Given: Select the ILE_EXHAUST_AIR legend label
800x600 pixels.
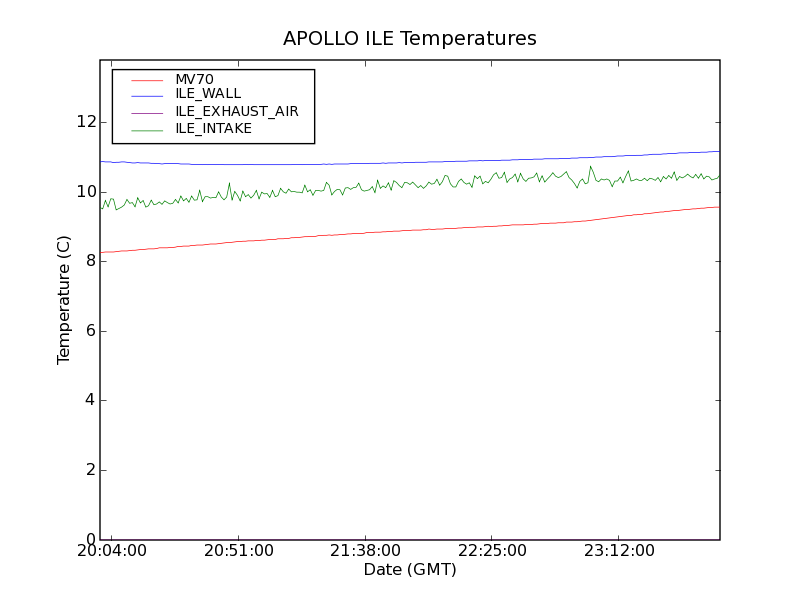Looking at the screenshot, I should [x=237, y=111].
